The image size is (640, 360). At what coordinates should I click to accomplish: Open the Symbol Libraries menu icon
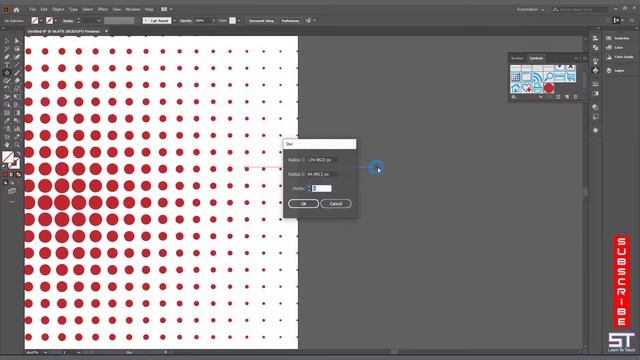pyautogui.click(x=514, y=97)
